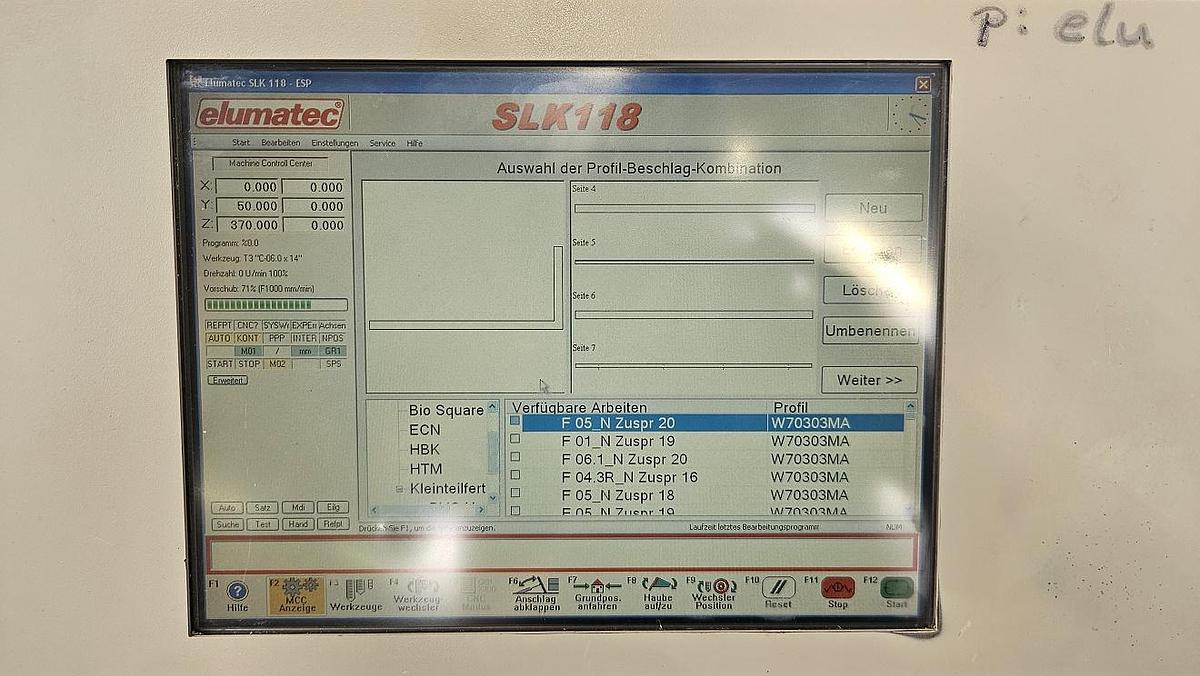Click the Seite 6 profile bar
This screenshot has height=676, width=1200.
pyautogui.click(x=693, y=314)
